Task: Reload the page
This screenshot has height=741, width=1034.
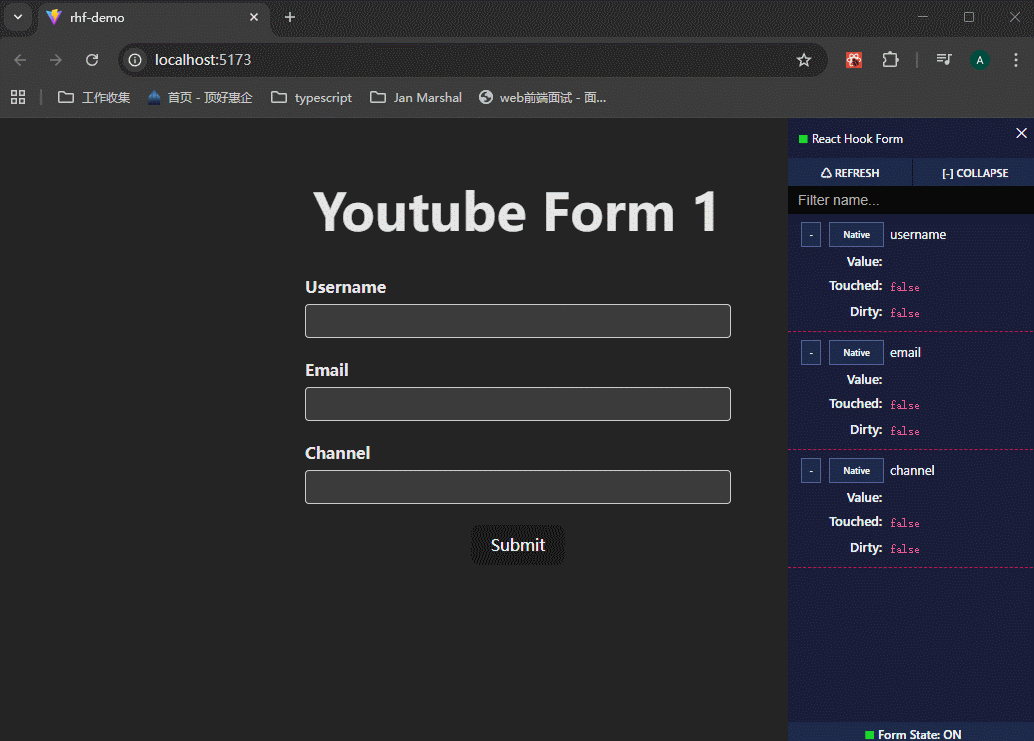Action: pos(92,60)
